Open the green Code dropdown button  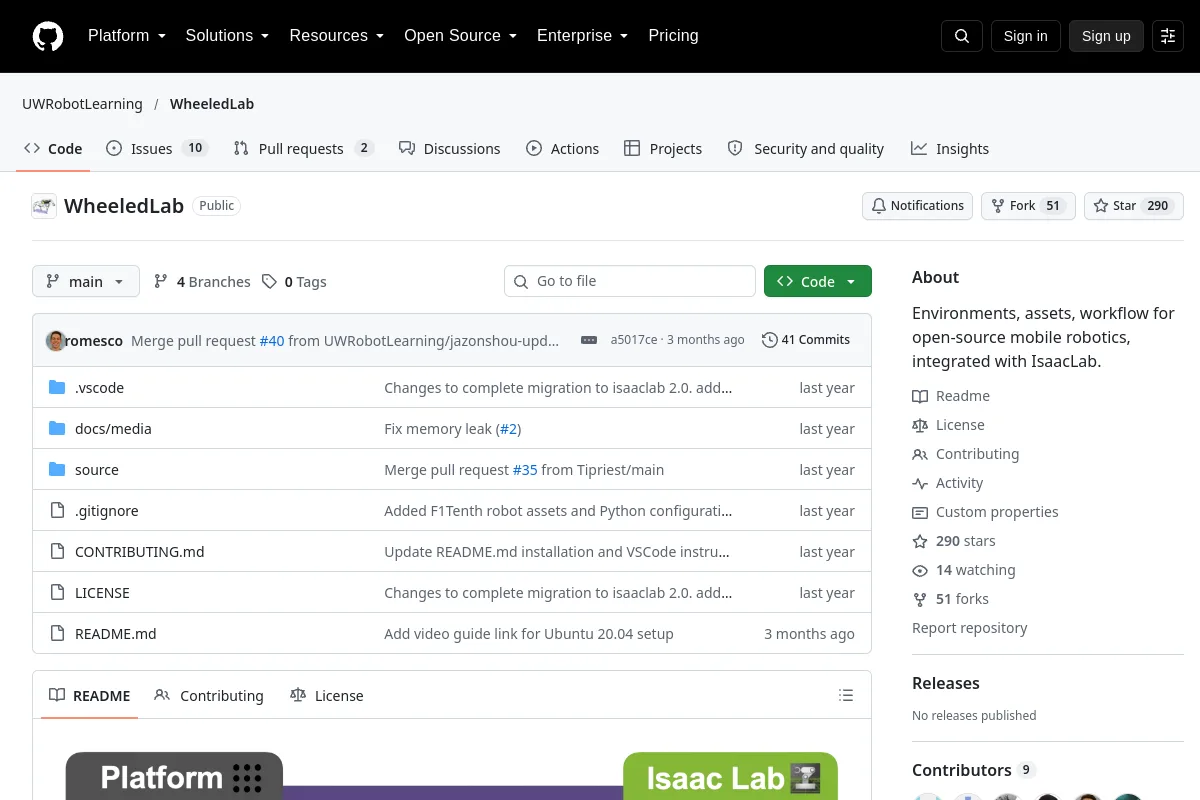tap(818, 282)
